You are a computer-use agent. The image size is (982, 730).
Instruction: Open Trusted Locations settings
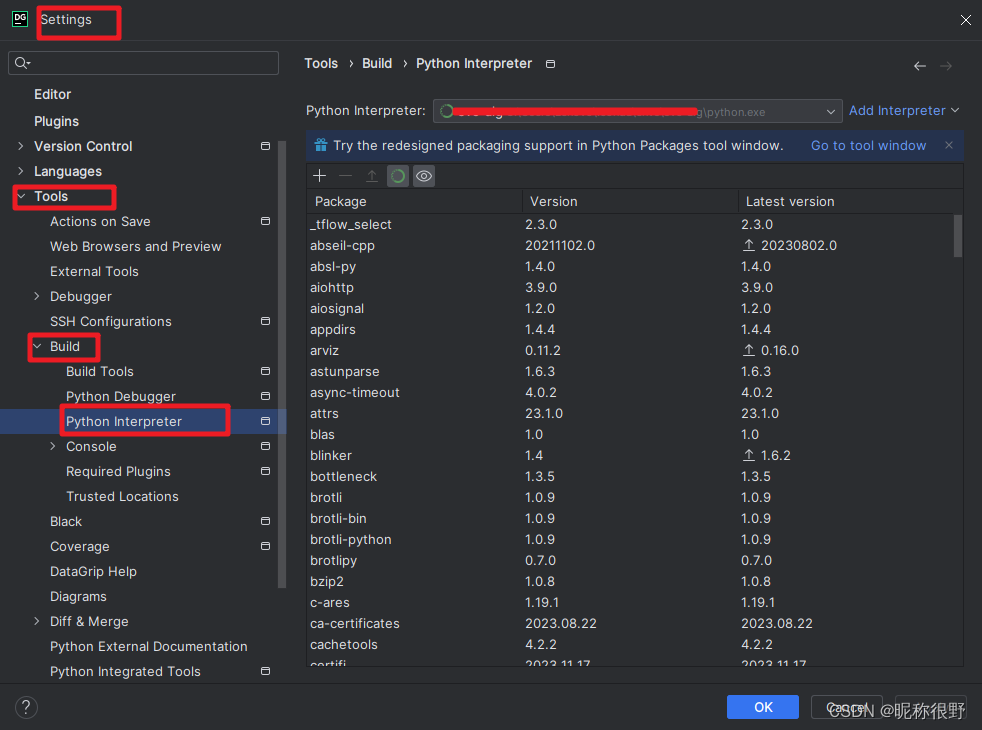[122, 496]
